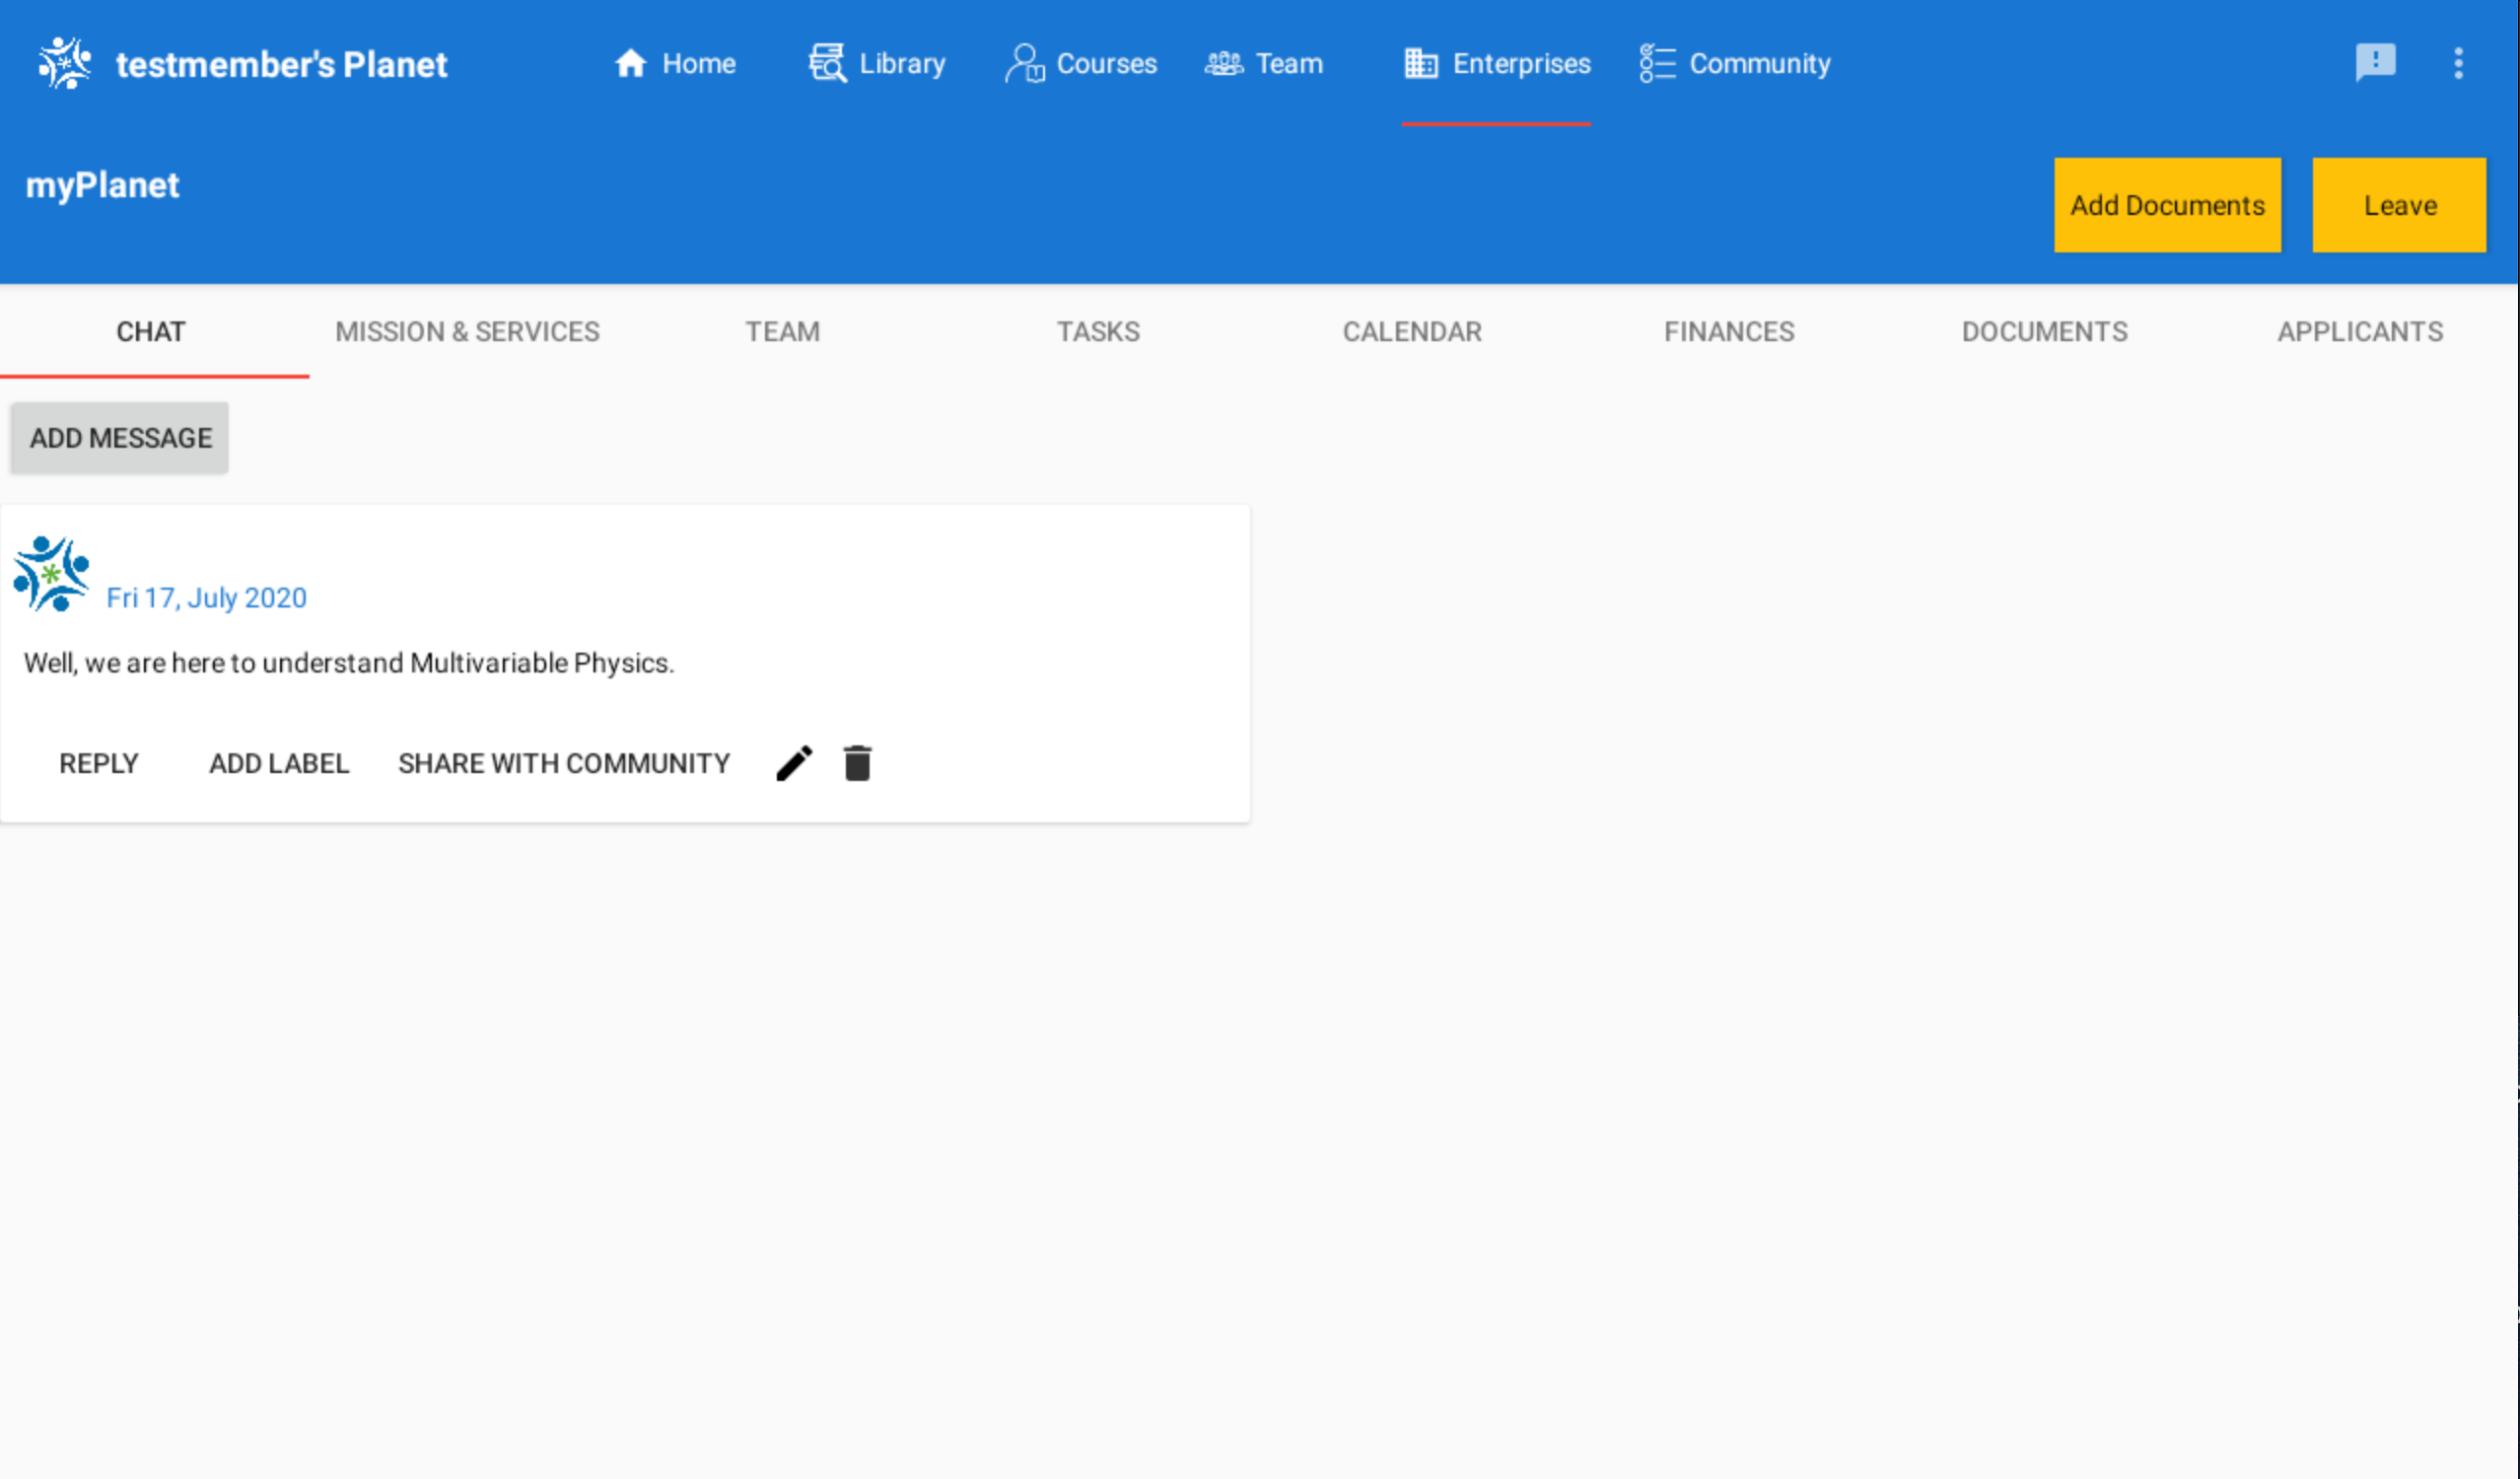
Task: Click Share With Community on message
Action: pos(564,764)
